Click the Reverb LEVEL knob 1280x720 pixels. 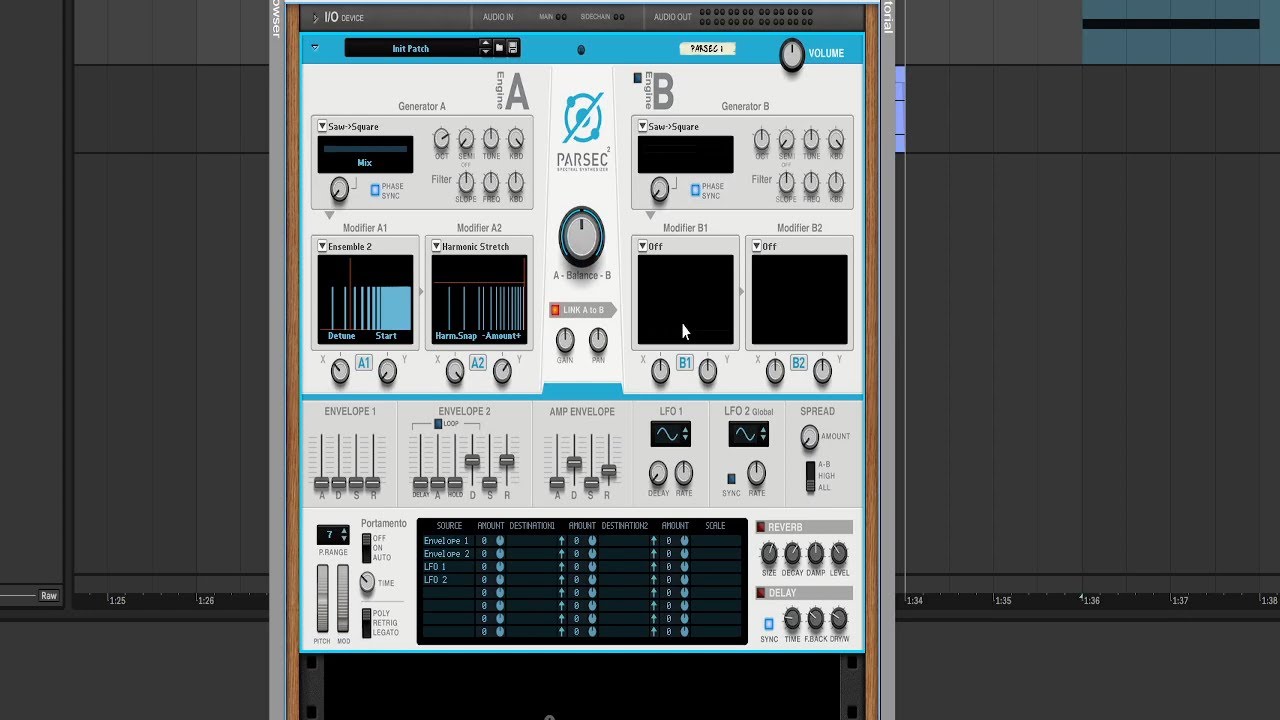(x=839, y=553)
